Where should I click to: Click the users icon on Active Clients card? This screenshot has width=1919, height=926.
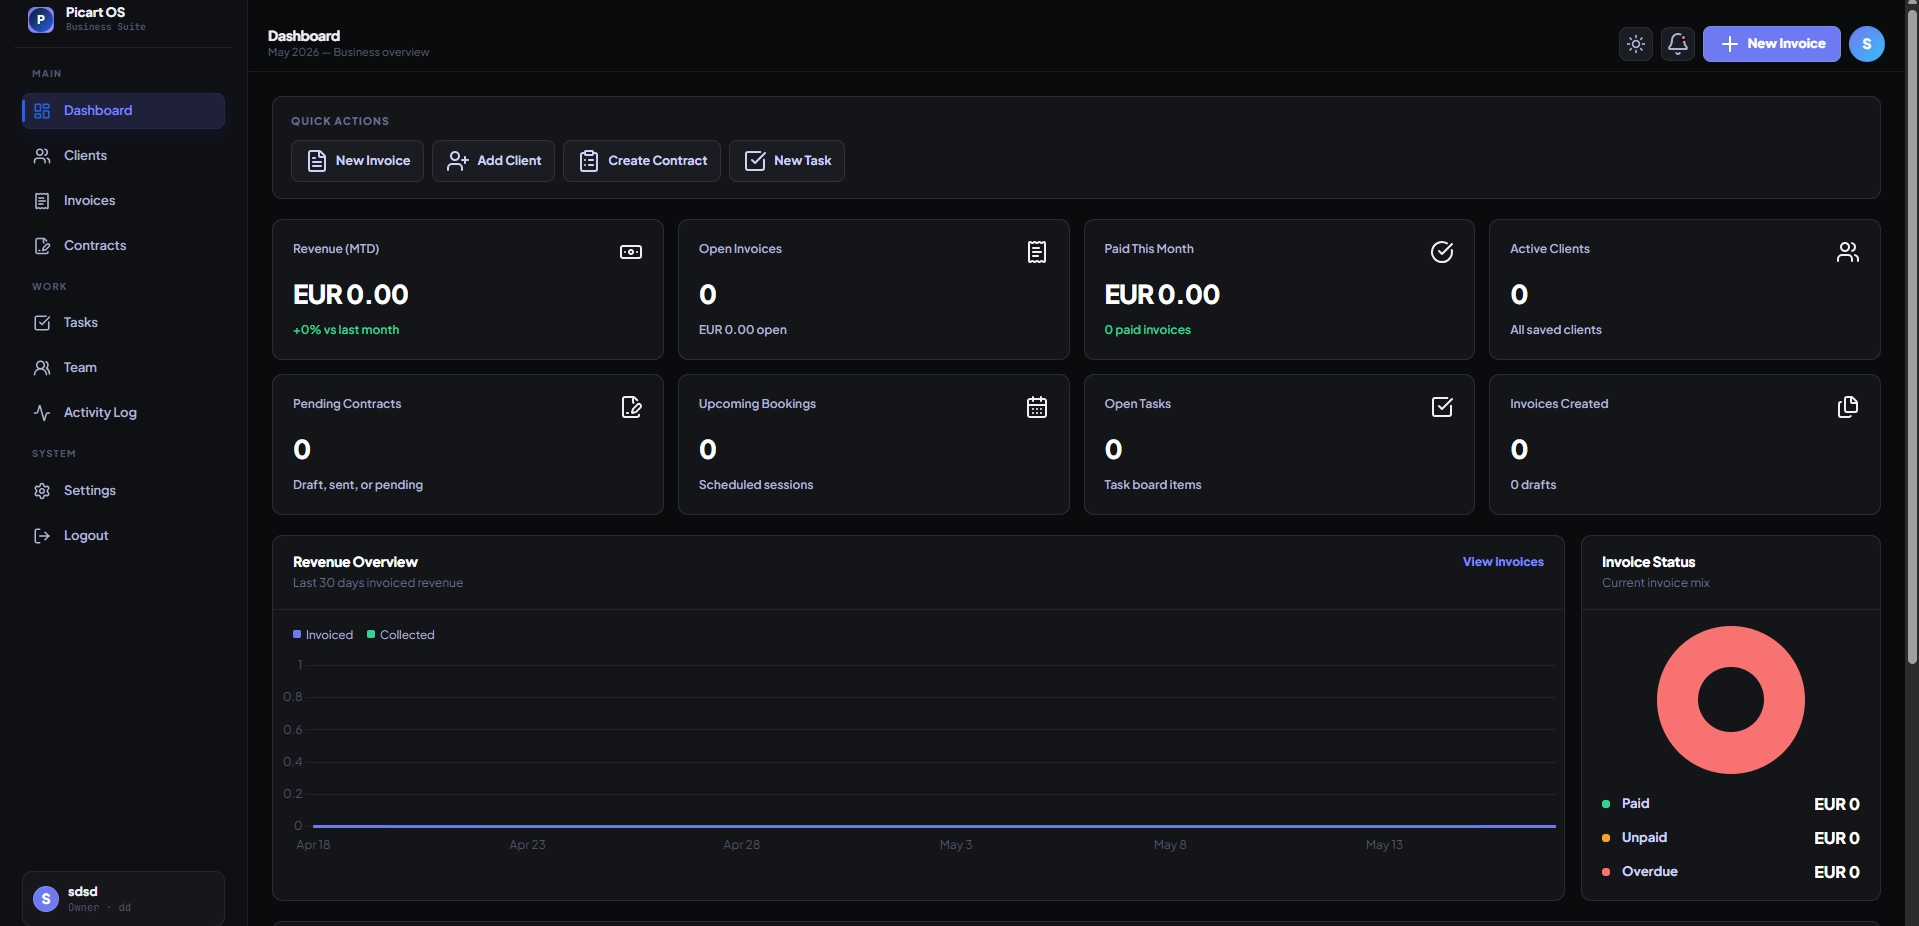tap(1848, 252)
